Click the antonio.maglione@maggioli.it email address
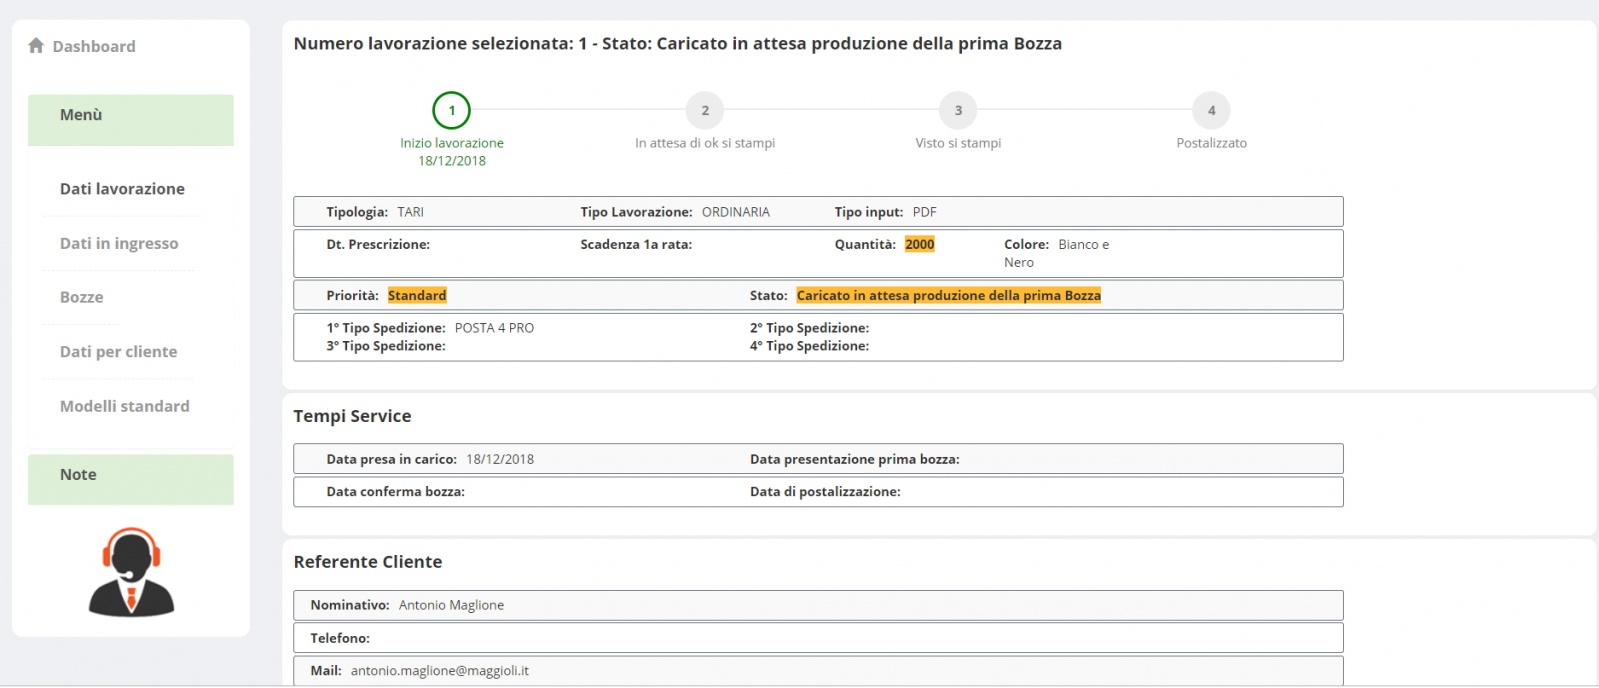1599x688 pixels. [x=440, y=671]
